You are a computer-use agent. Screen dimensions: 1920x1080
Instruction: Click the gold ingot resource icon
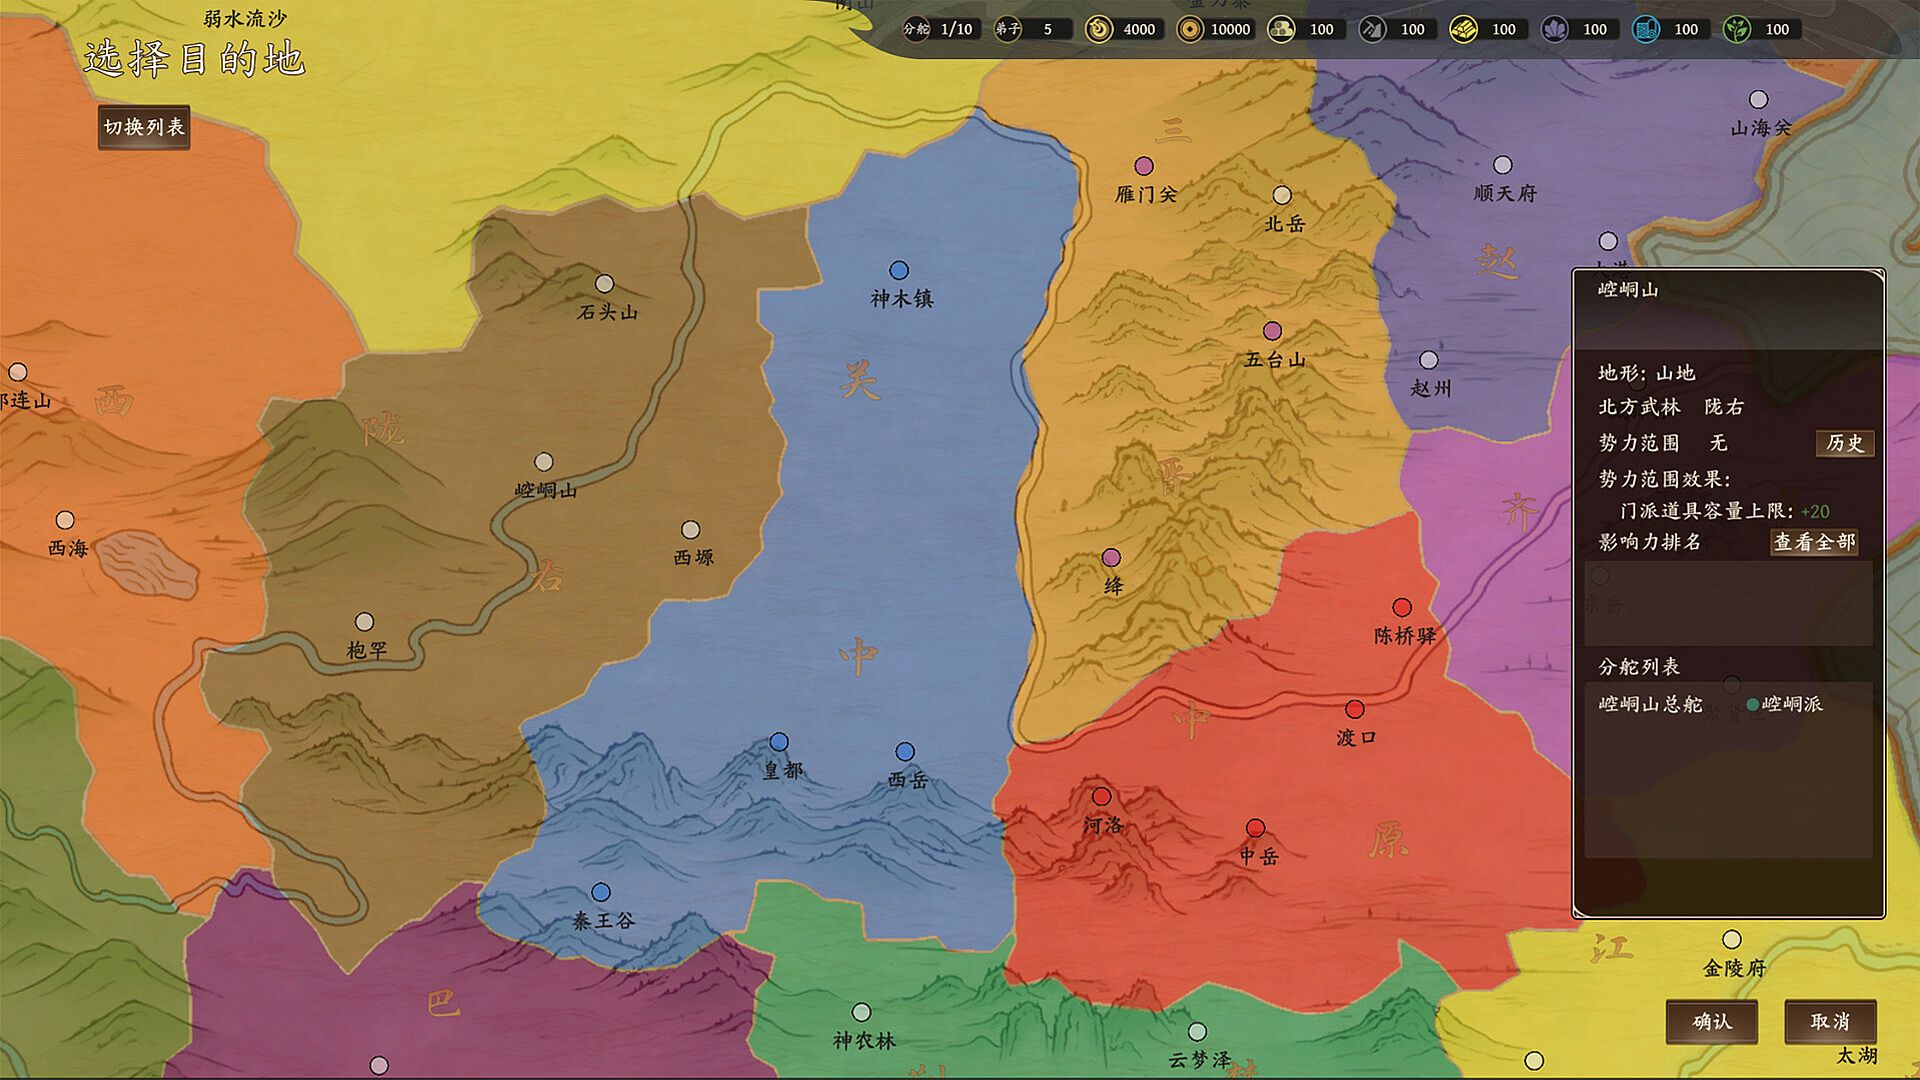pos(1463,29)
